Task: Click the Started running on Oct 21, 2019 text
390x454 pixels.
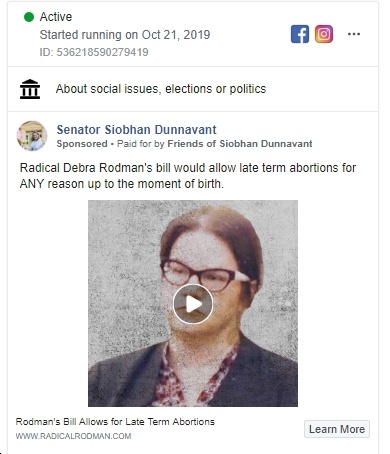Action: click(x=125, y=35)
